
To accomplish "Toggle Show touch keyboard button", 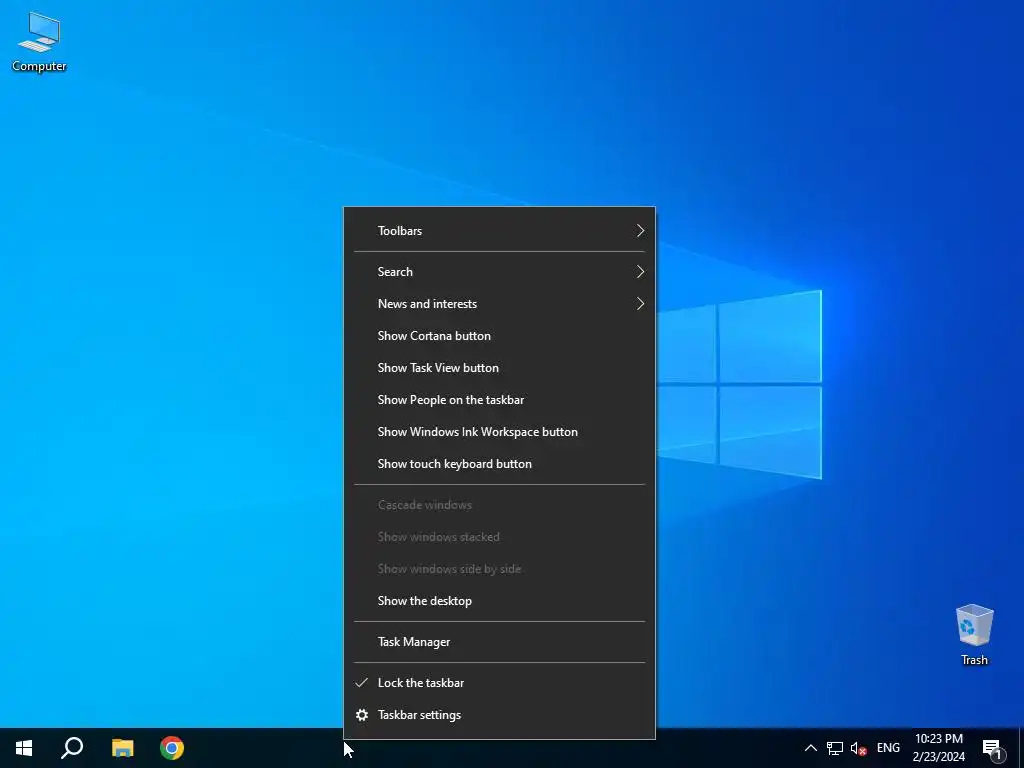I will click(x=500, y=464).
